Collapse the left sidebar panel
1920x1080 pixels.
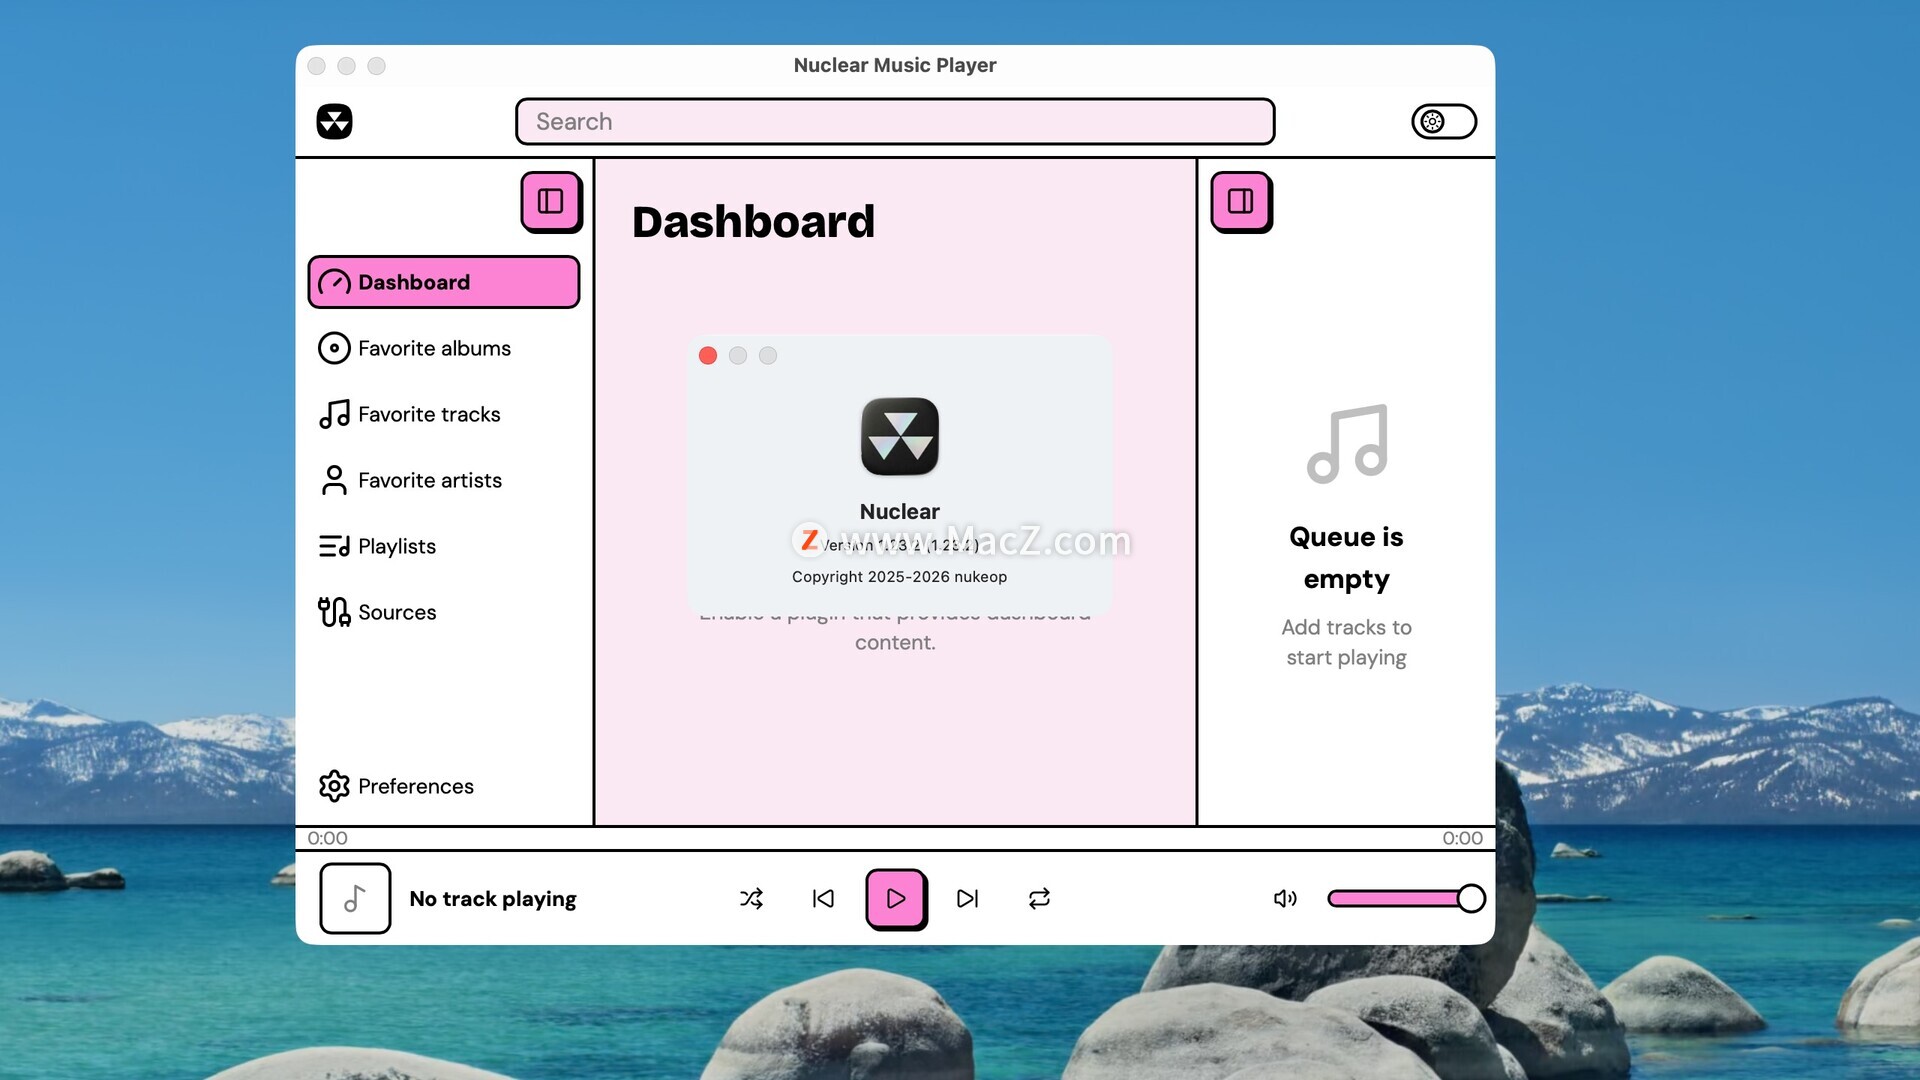click(x=550, y=201)
